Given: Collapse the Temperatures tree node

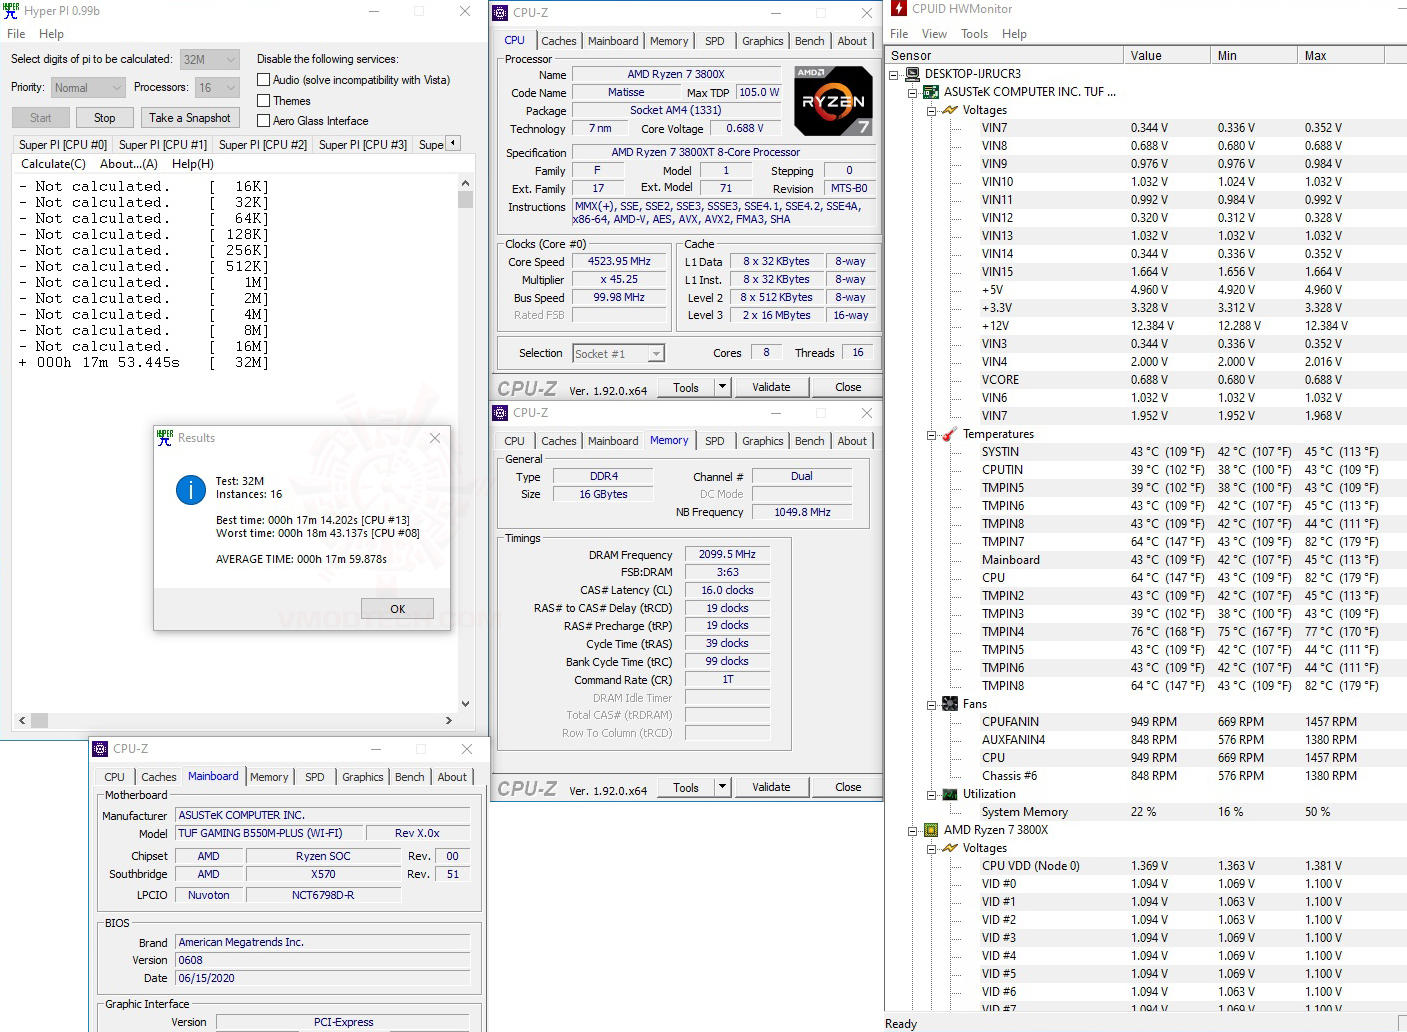Looking at the screenshot, I should point(932,435).
